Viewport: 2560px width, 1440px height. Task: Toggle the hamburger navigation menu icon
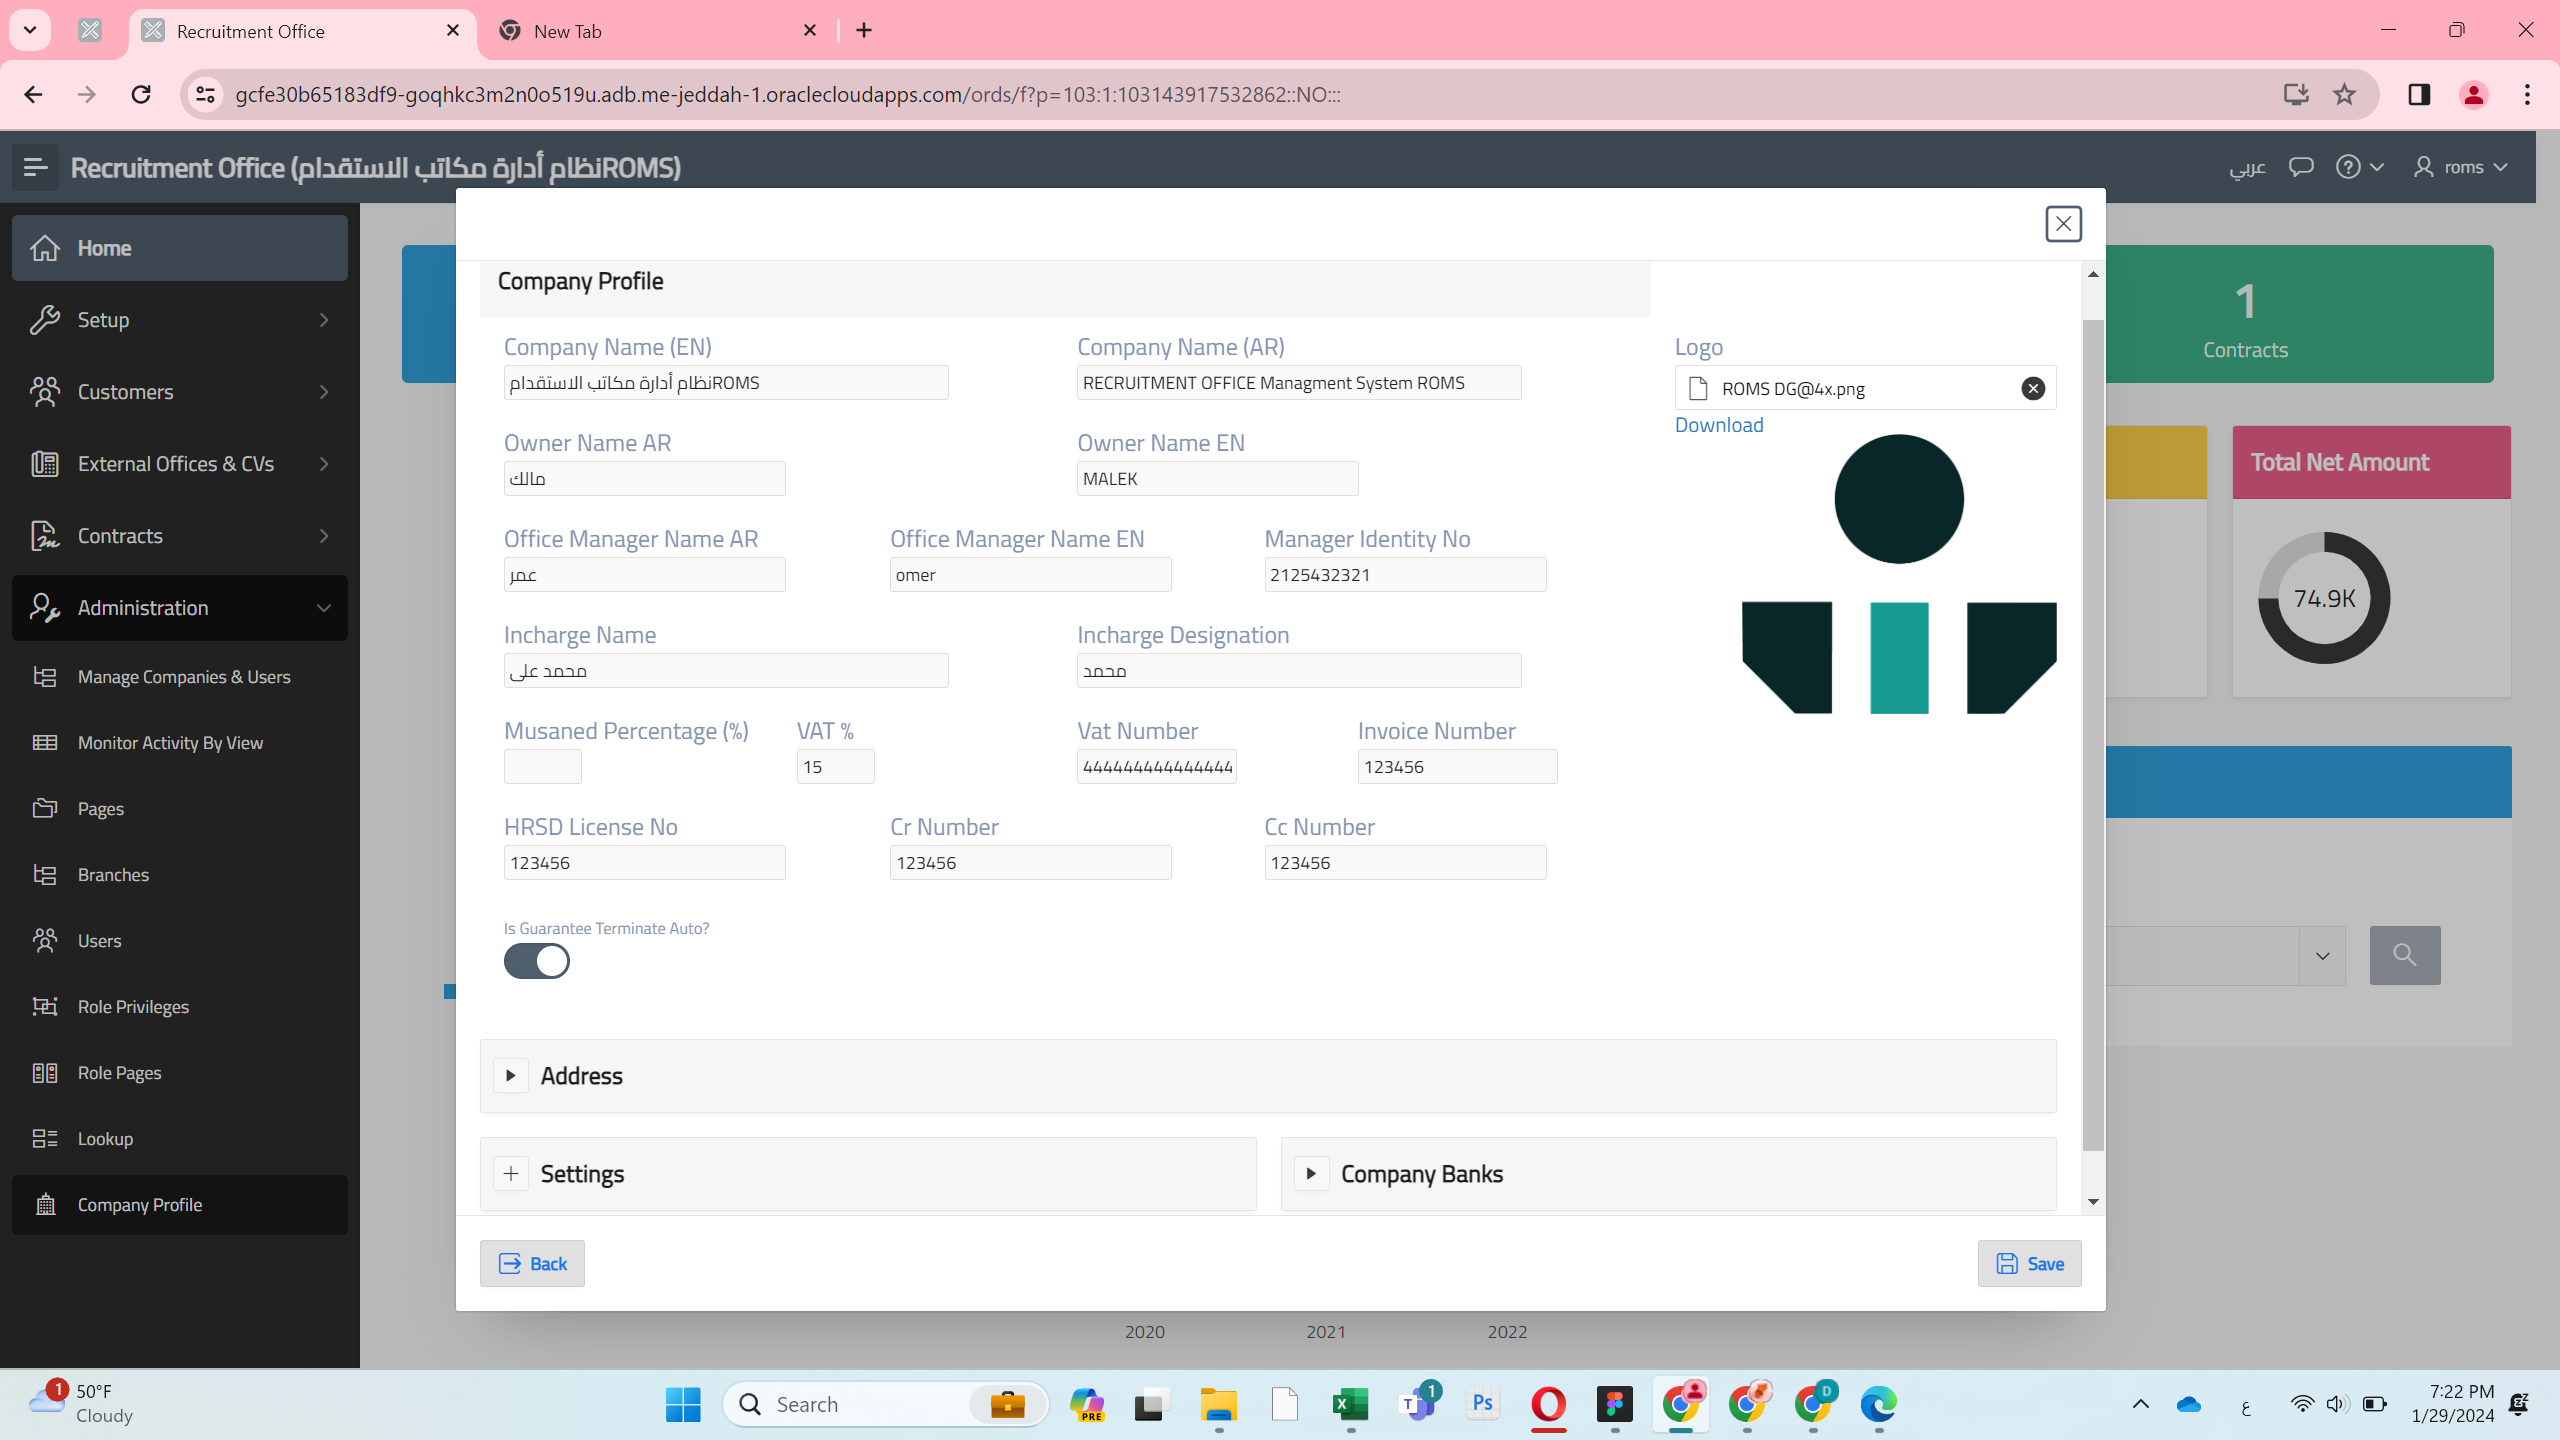tap(35, 167)
